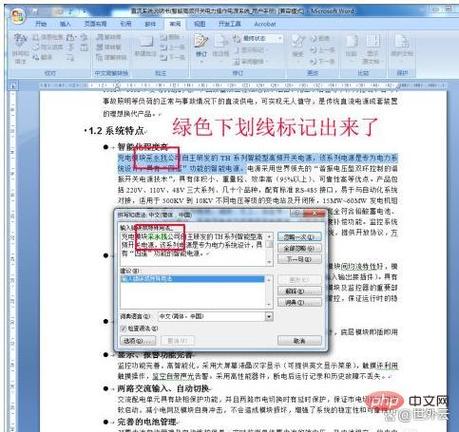459x432 pixels.
Task: Click 拒绝 reject change in 更改 group
Action: [320, 39]
